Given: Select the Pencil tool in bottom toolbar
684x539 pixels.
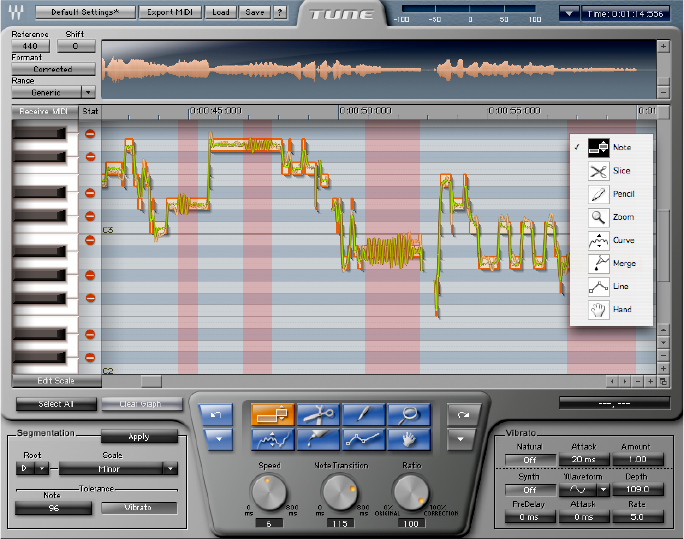Looking at the screenshot, I should [x=364, y=414].
